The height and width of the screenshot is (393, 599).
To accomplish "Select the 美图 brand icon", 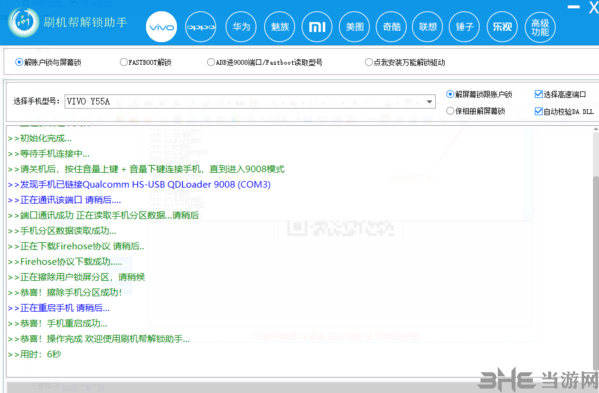I will point(355,27).
